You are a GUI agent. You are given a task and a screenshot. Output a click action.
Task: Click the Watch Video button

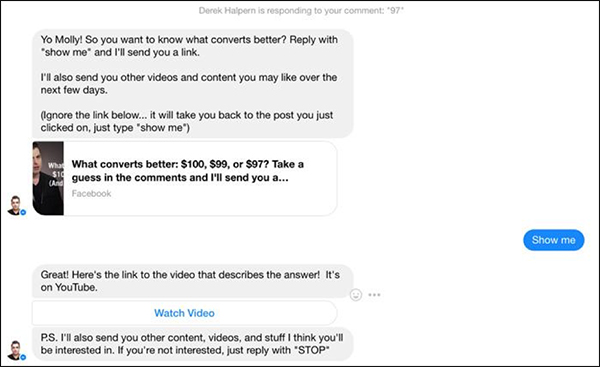(x=184, y=313)
